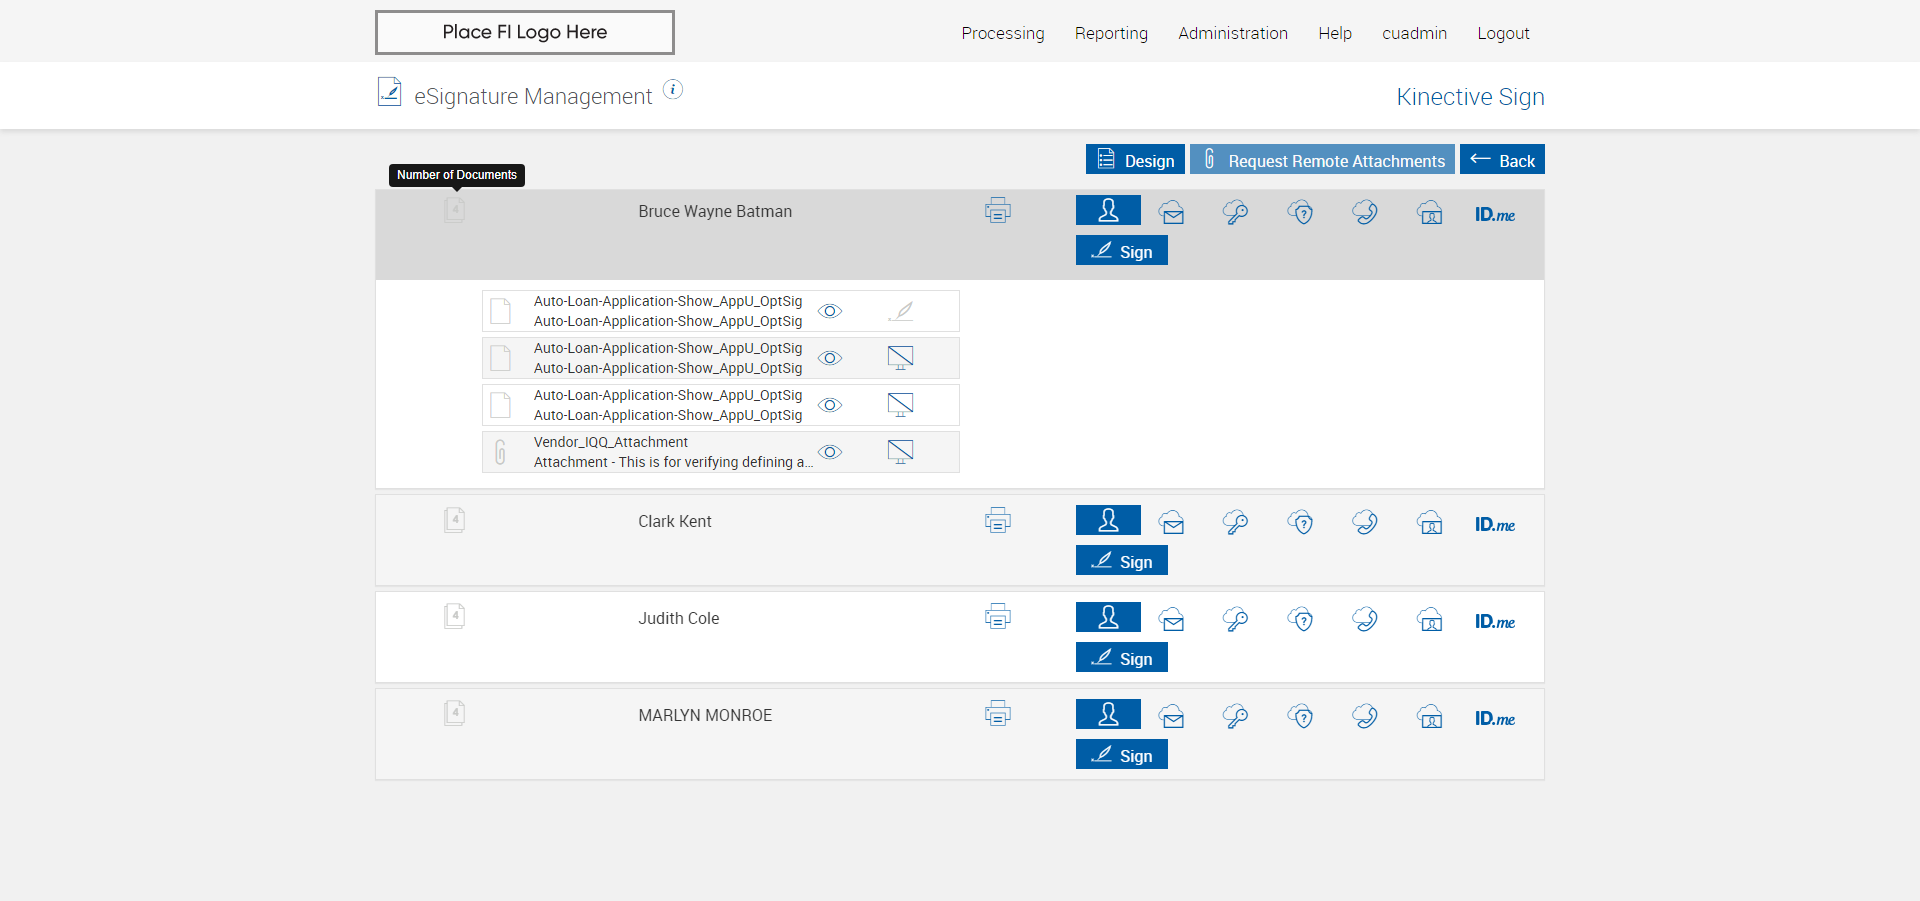Select the key icon for Clark Kent
This screenshot has width=1920, height=901.
tap(1236, 522)
